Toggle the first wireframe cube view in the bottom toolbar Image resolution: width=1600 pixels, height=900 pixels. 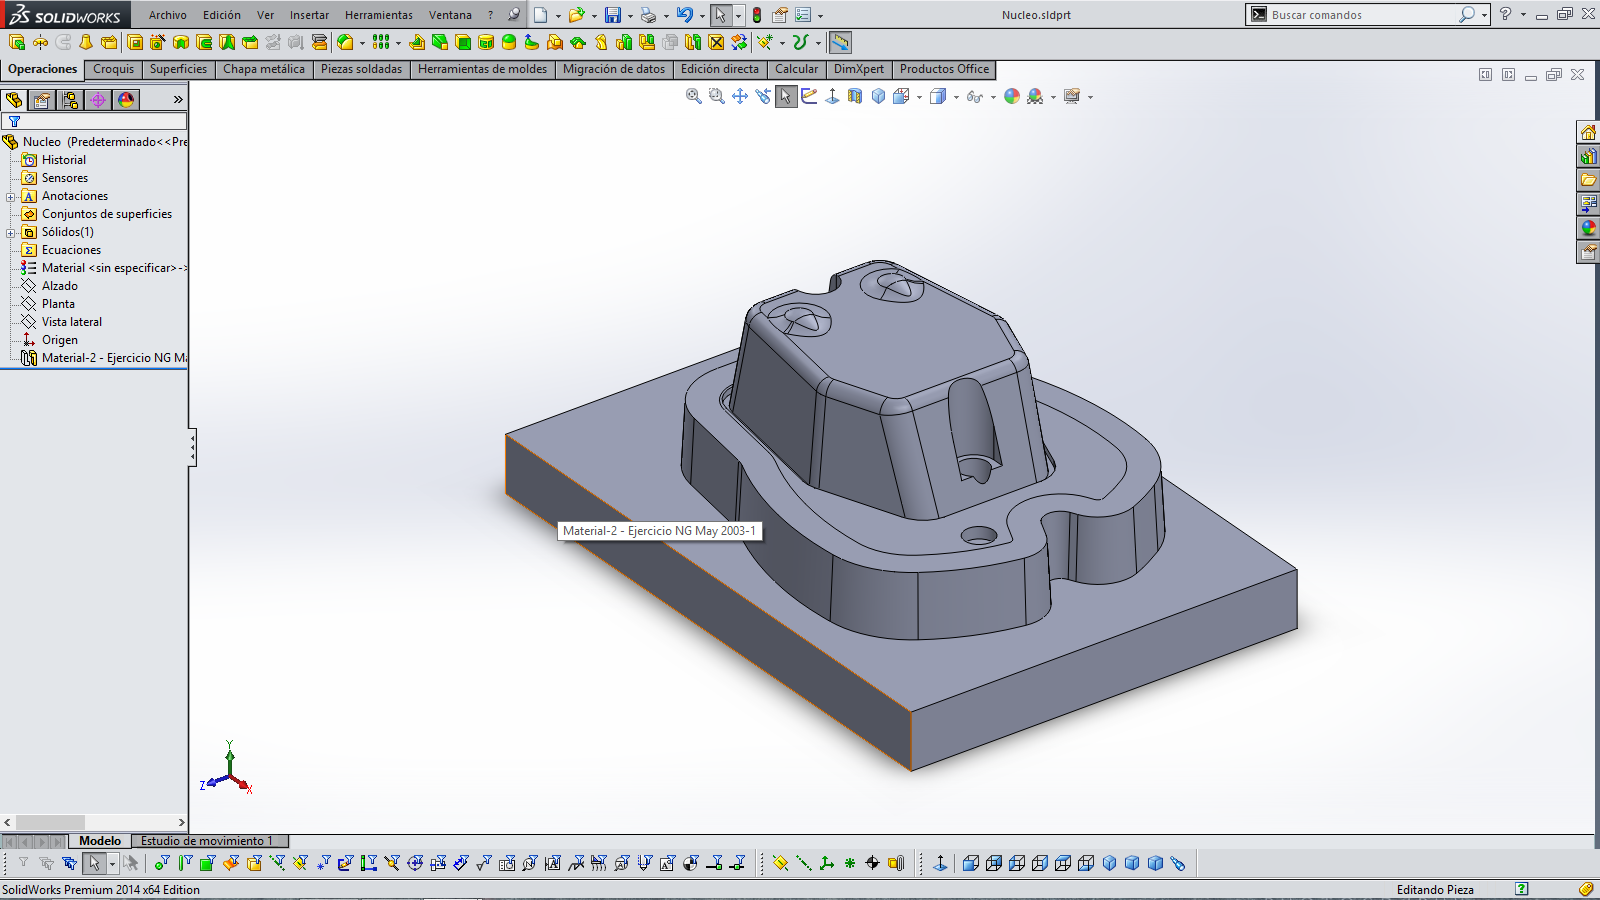coord(970,863)
